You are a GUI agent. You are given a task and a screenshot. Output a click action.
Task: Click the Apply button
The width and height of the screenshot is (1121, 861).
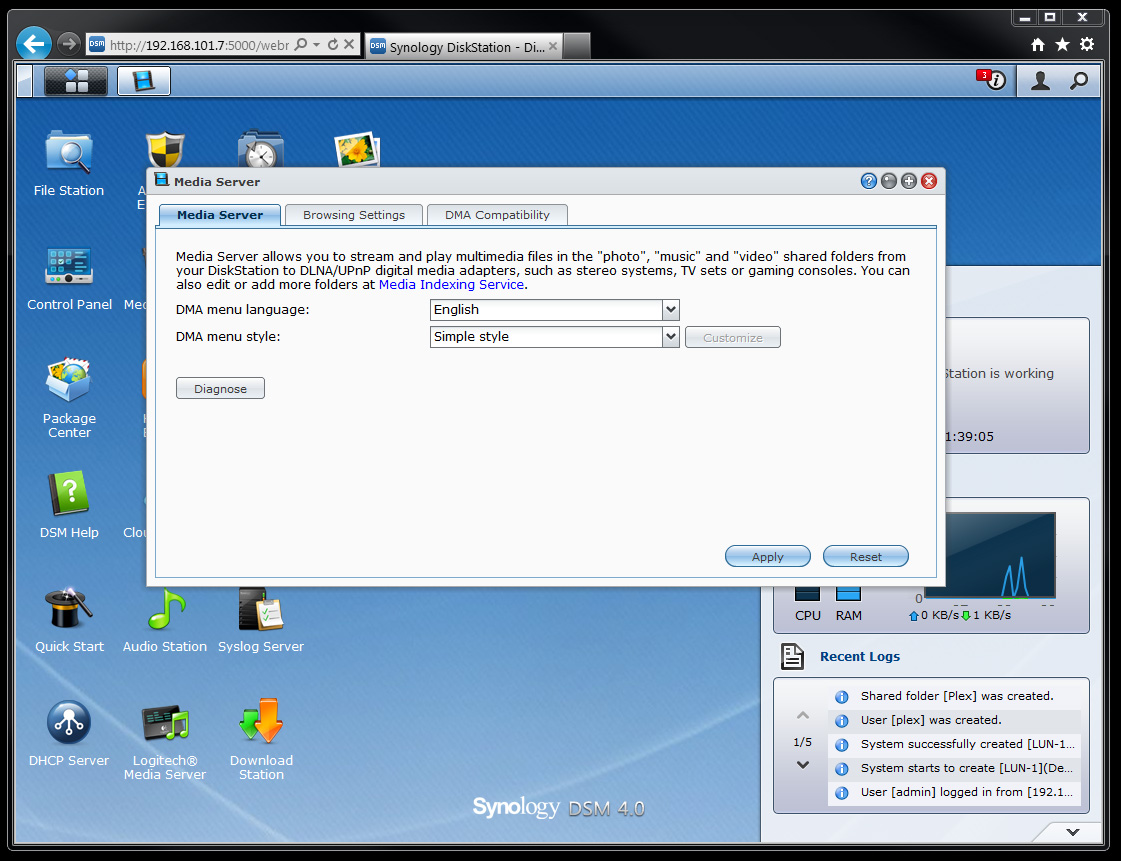point(768,556)
